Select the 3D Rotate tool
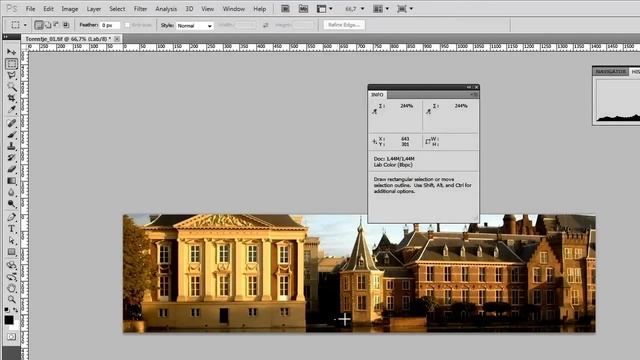 [x=11, y=265]
